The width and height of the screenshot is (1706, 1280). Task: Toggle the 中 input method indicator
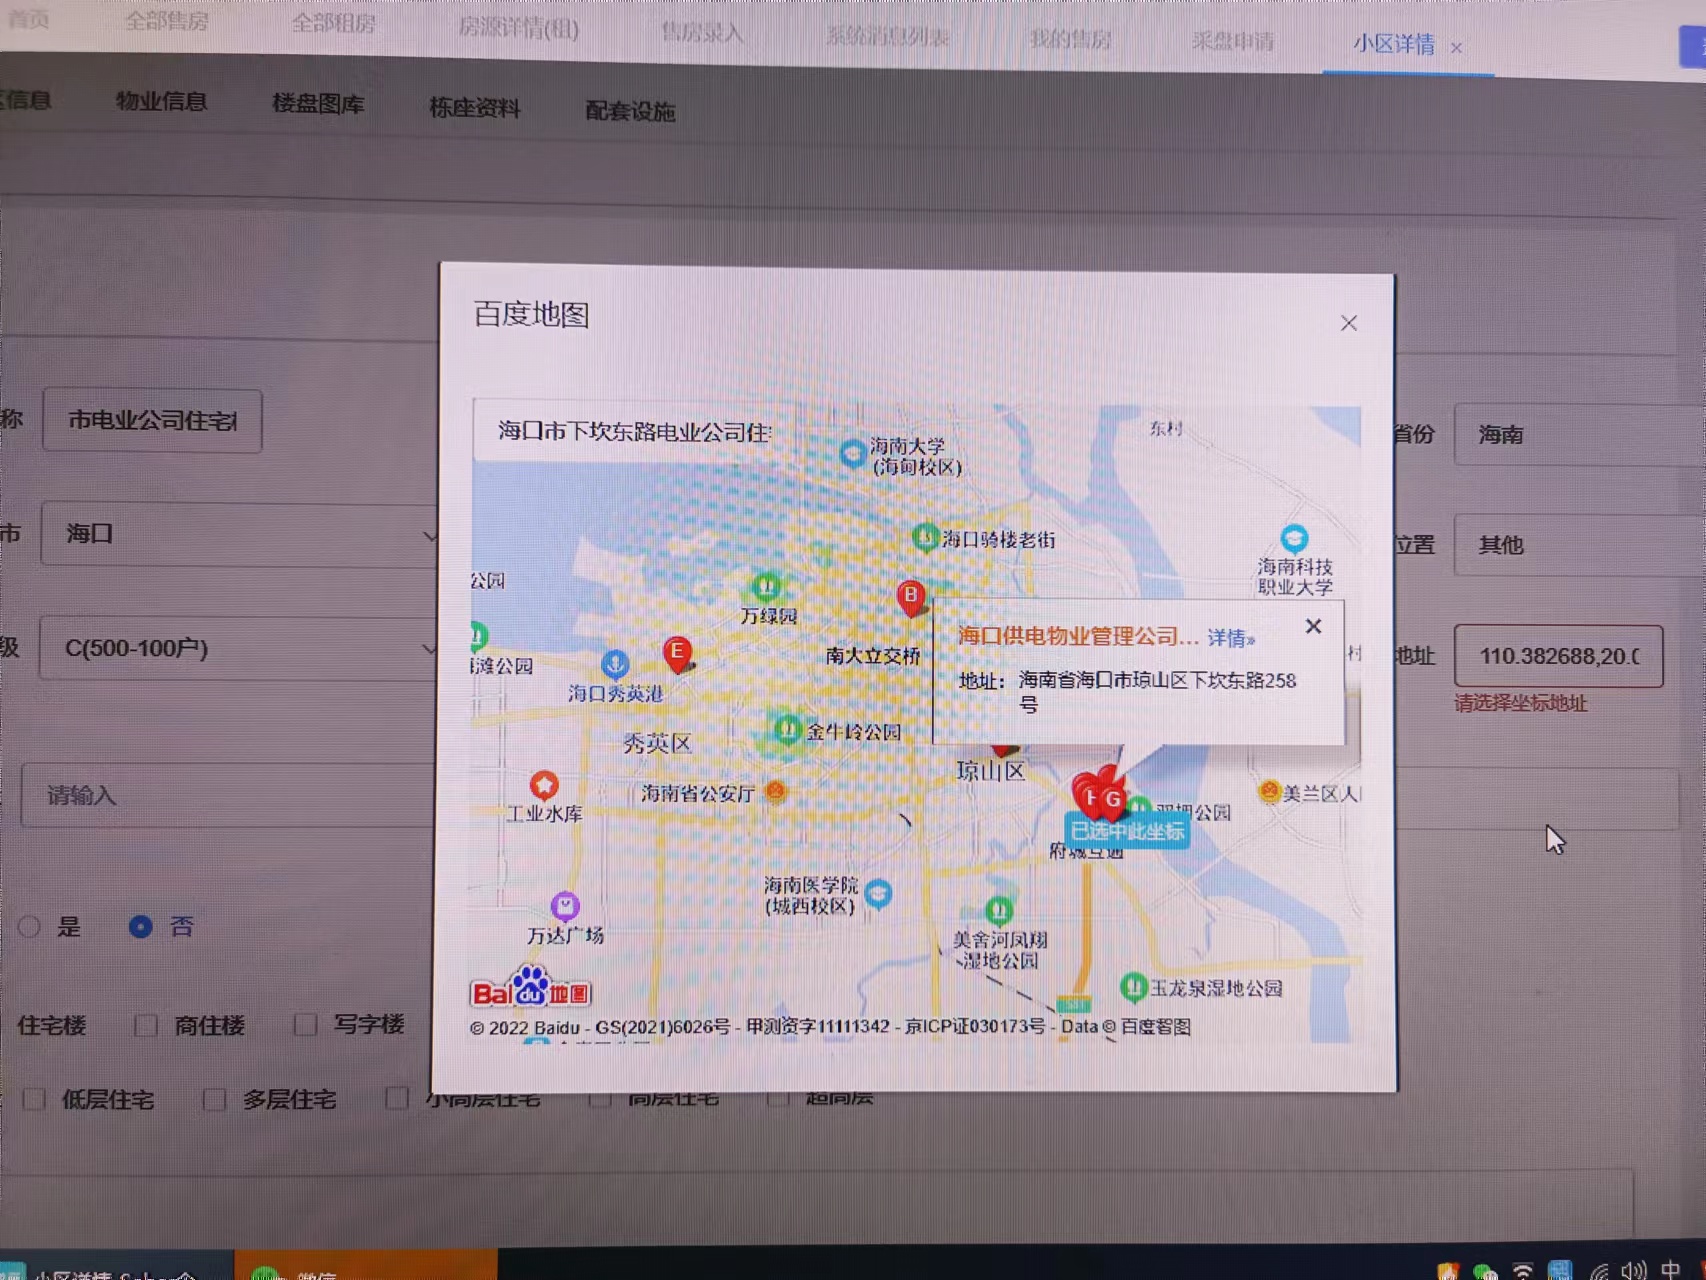[x=1670, y=1270]
